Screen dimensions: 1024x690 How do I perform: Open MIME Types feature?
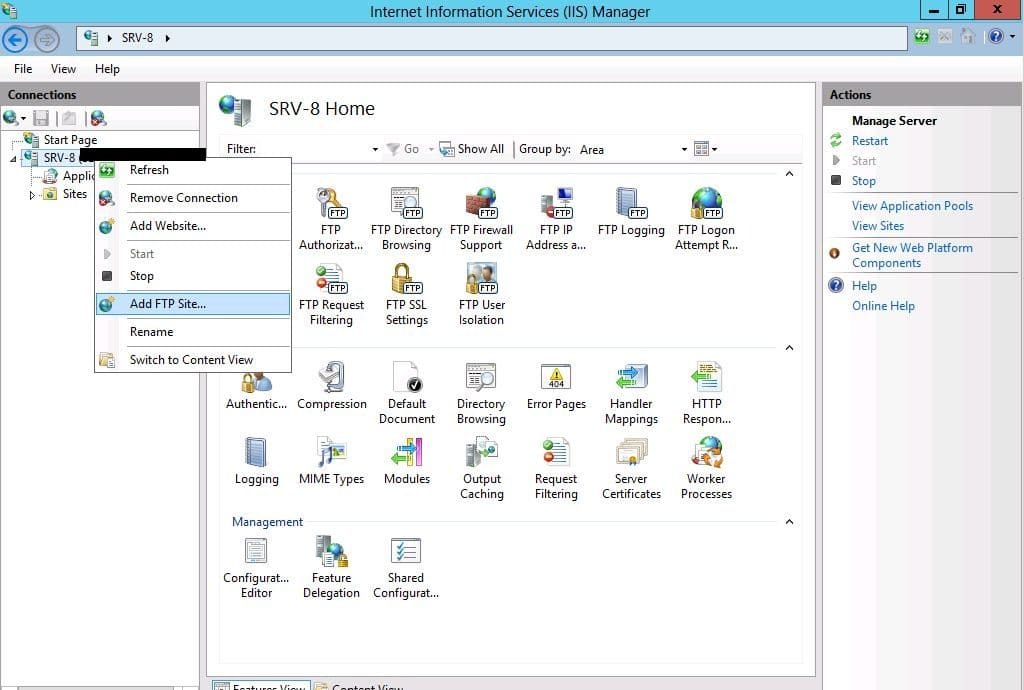tap(331, 461)
